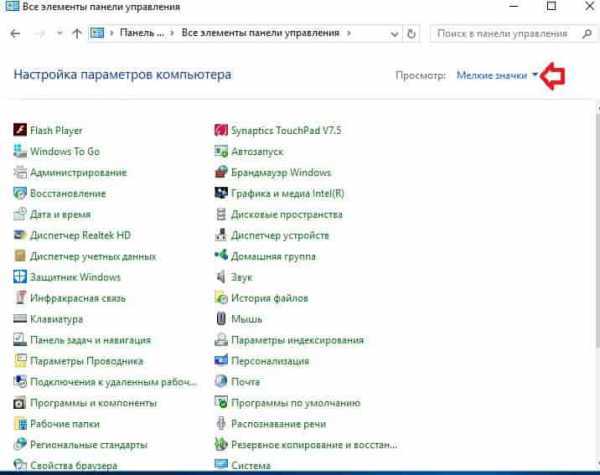The width and height of the screenshot is (600, 475).
Task: Open Резервное копирование и восстановление link
Action: coord(314,444)
